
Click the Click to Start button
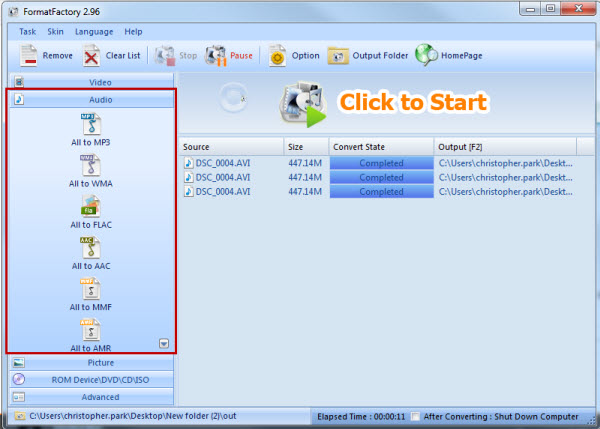(384, 103)
